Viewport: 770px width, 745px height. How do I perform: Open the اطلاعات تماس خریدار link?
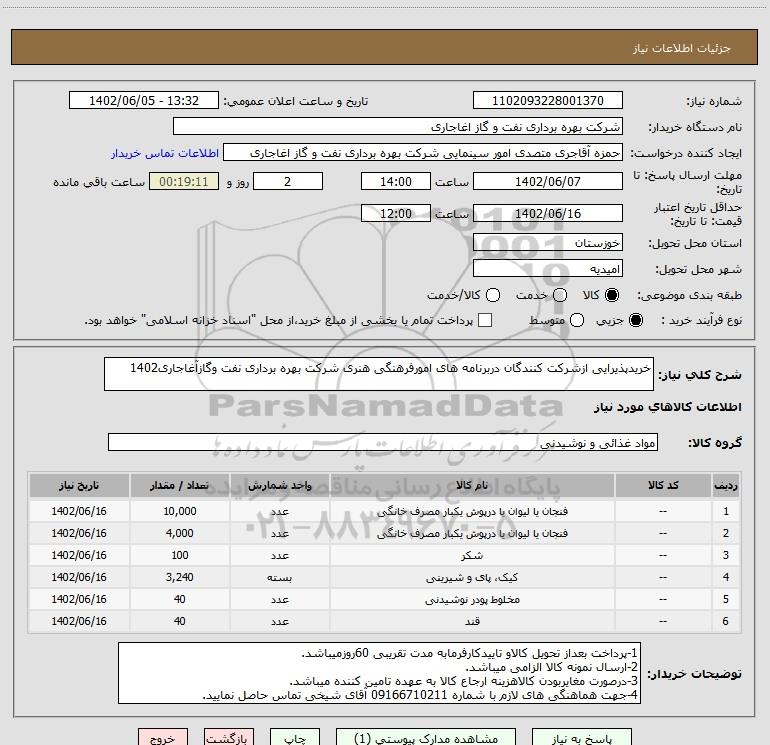pyautogui.click(x=165, y=153)
